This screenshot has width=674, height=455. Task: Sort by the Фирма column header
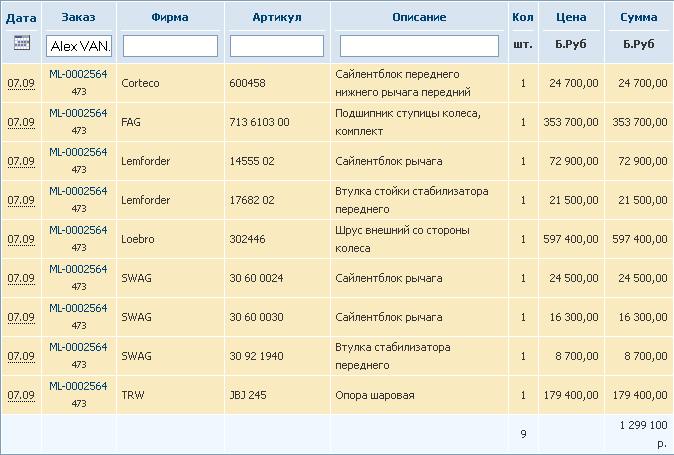click(x=170, y=17)
